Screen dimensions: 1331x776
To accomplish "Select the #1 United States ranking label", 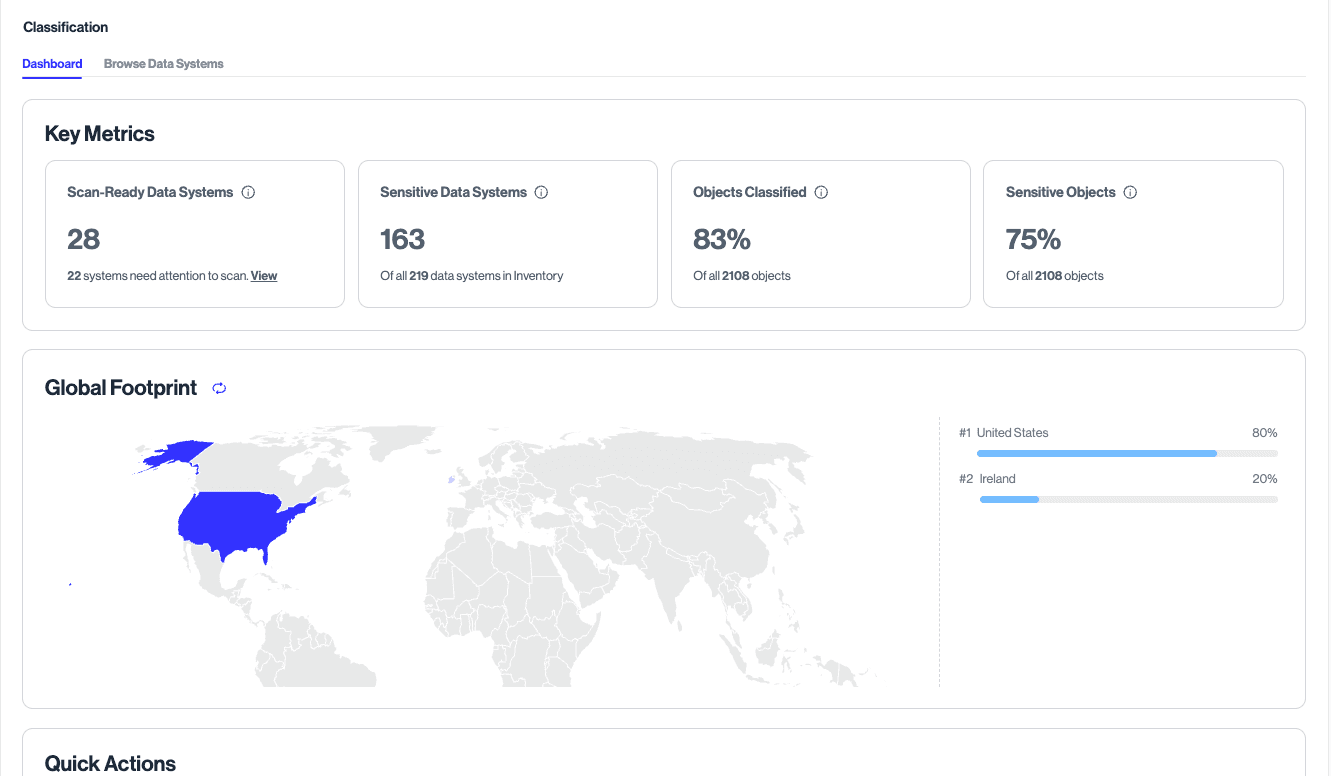I will click(x=1004, y=433).
